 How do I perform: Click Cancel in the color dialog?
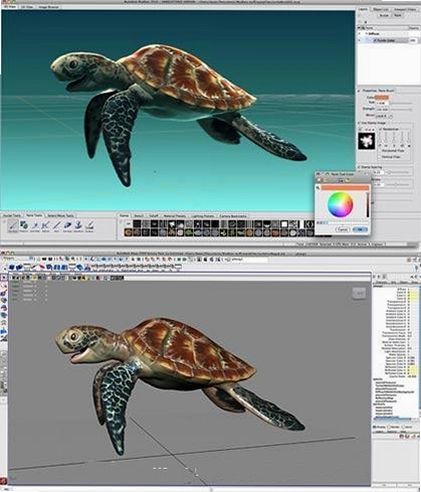point(343,230)
